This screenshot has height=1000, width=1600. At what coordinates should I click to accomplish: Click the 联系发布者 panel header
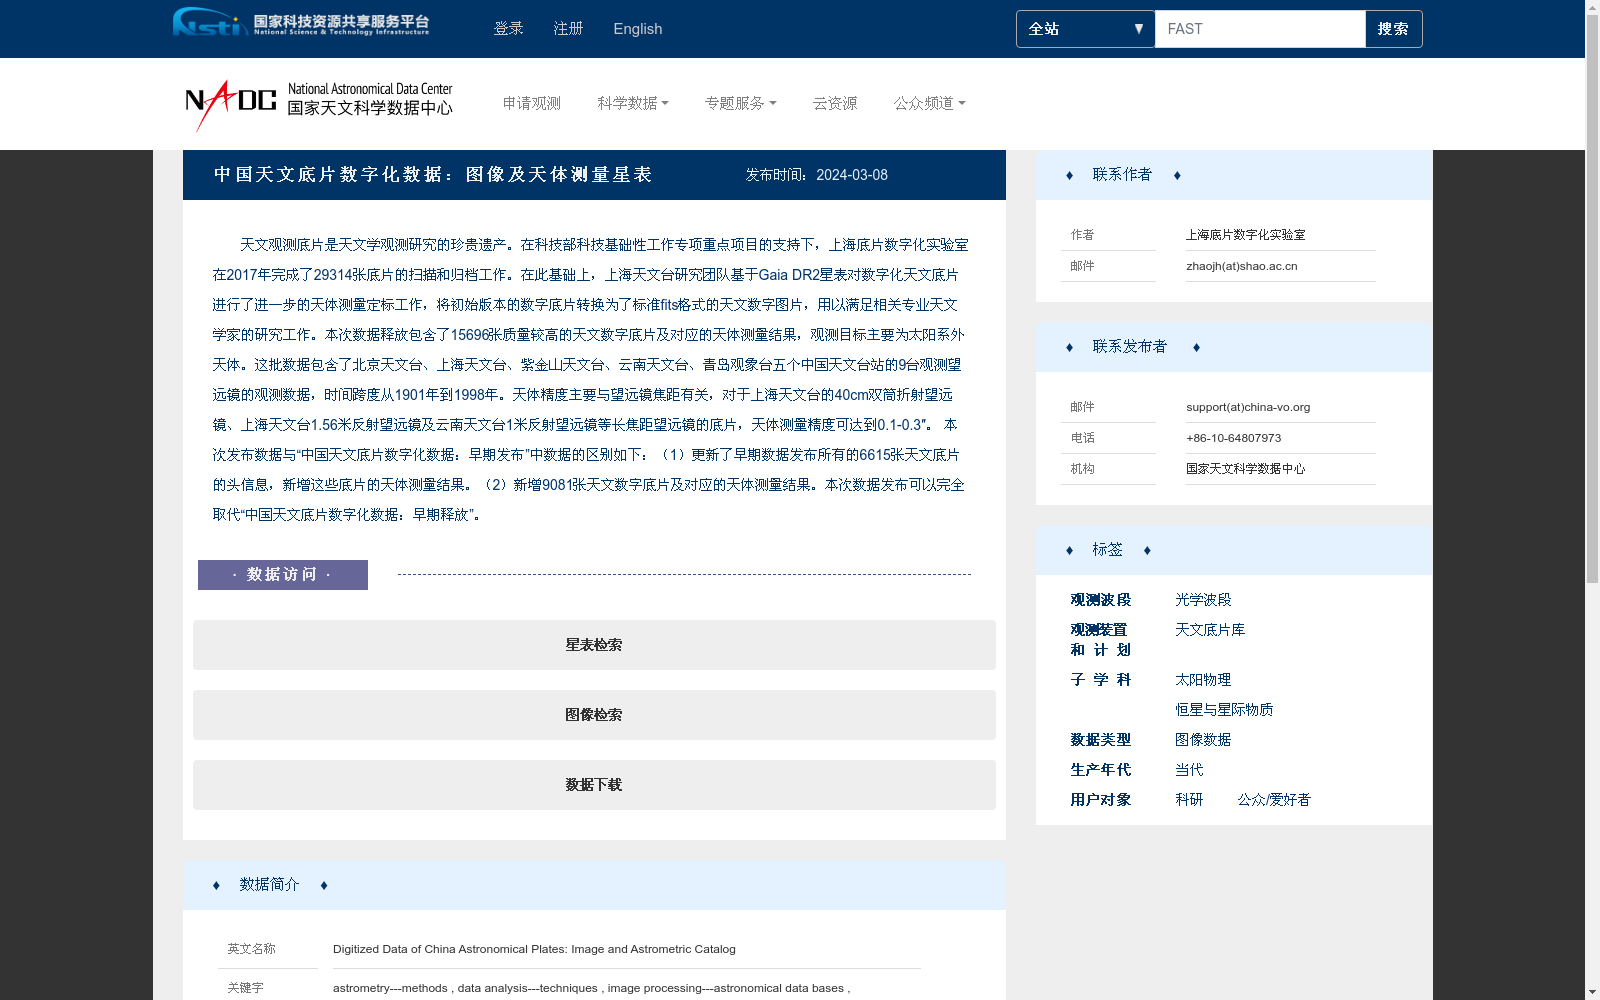(1234, 347)
